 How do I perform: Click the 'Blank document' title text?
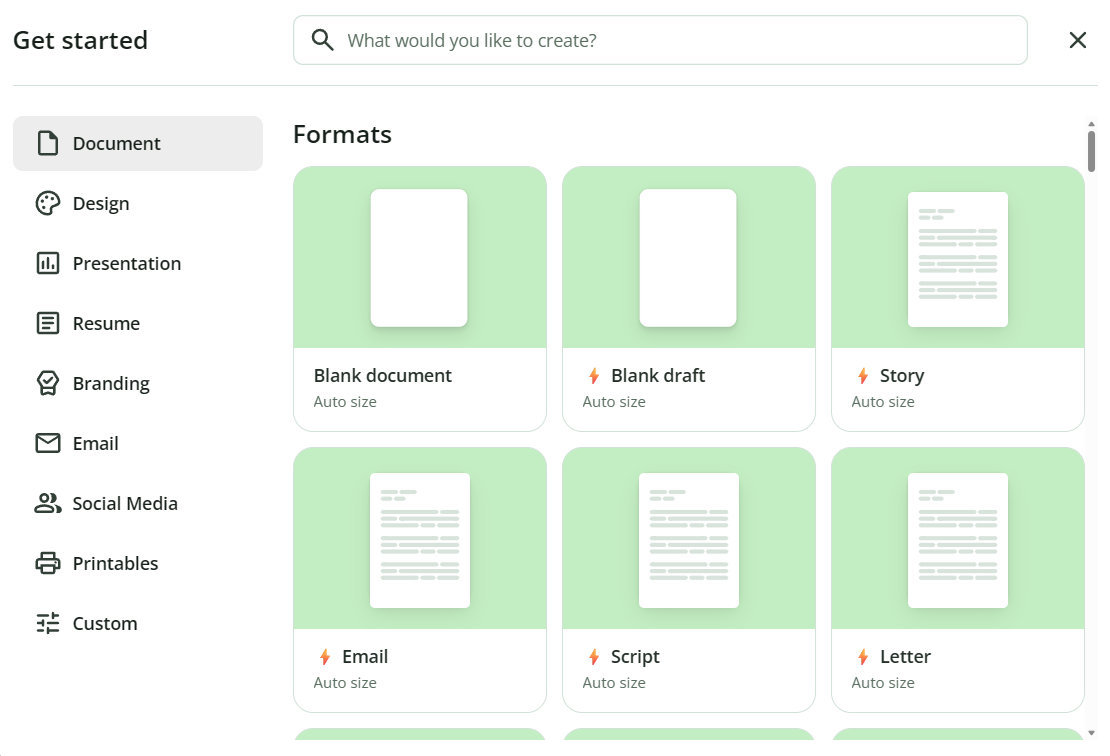383,376
